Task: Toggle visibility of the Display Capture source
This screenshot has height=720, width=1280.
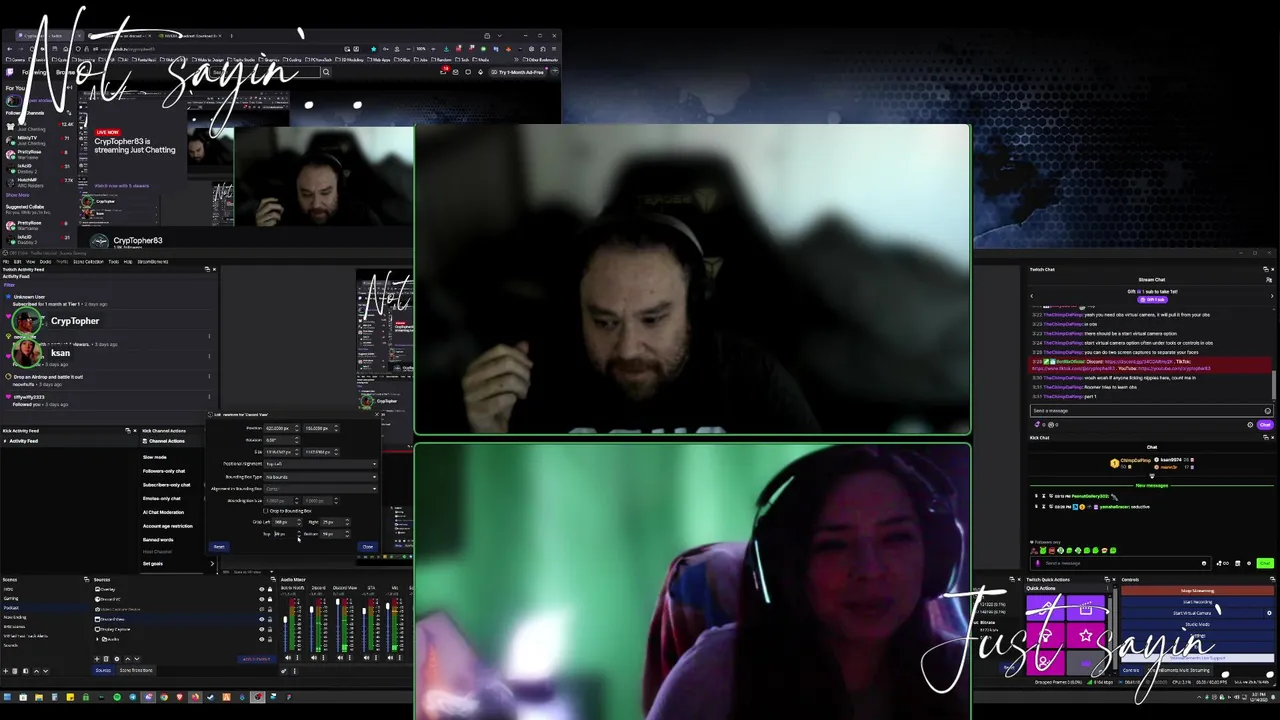Action: pos(262,629)
